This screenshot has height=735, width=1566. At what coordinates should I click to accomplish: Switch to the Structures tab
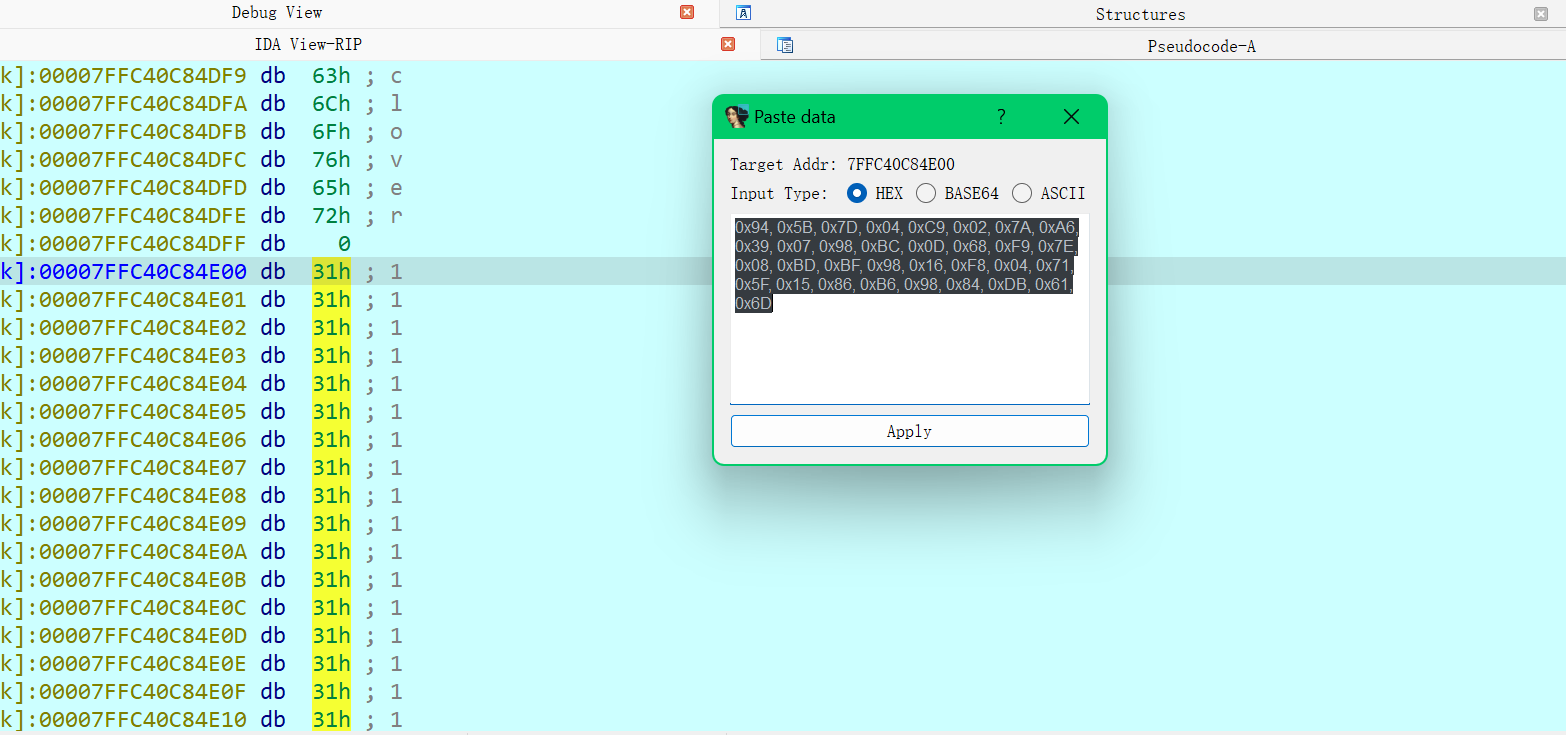click(1140, 14)
